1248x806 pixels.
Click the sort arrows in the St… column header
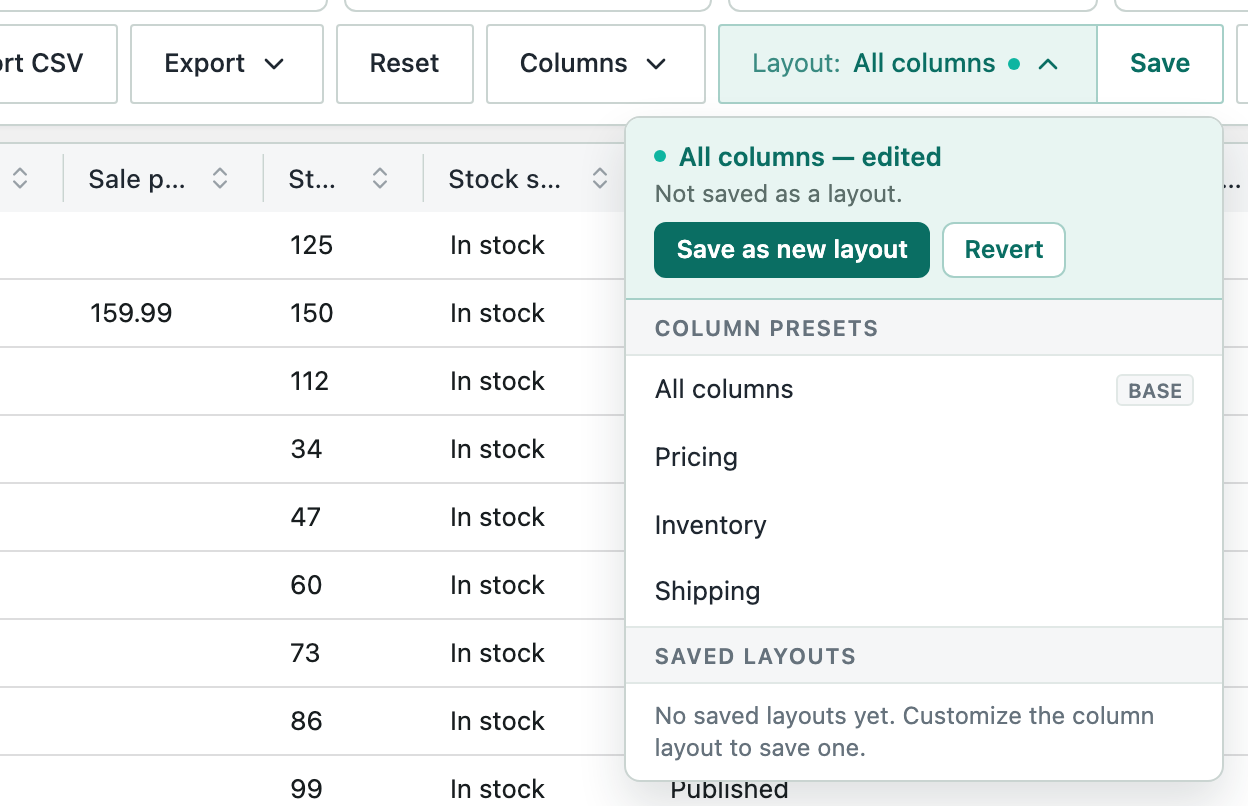point(380,179)
